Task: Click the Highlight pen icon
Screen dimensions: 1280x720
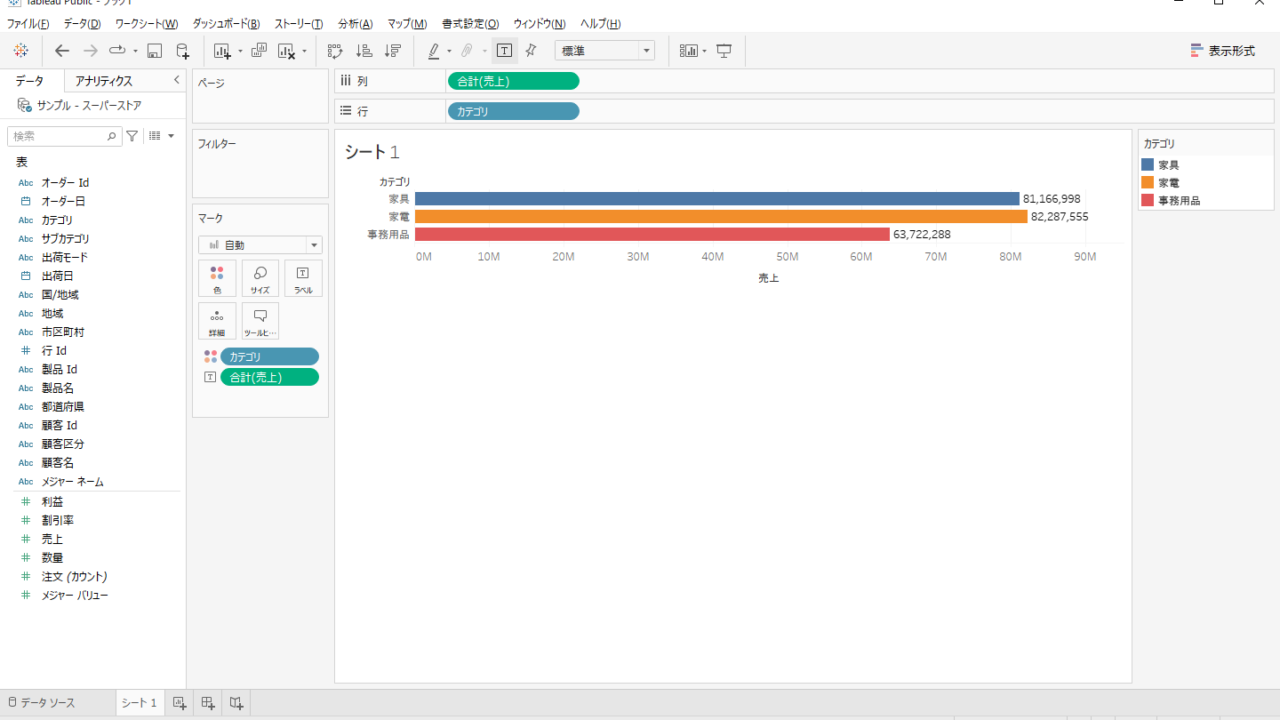Action: pos(434,50)
